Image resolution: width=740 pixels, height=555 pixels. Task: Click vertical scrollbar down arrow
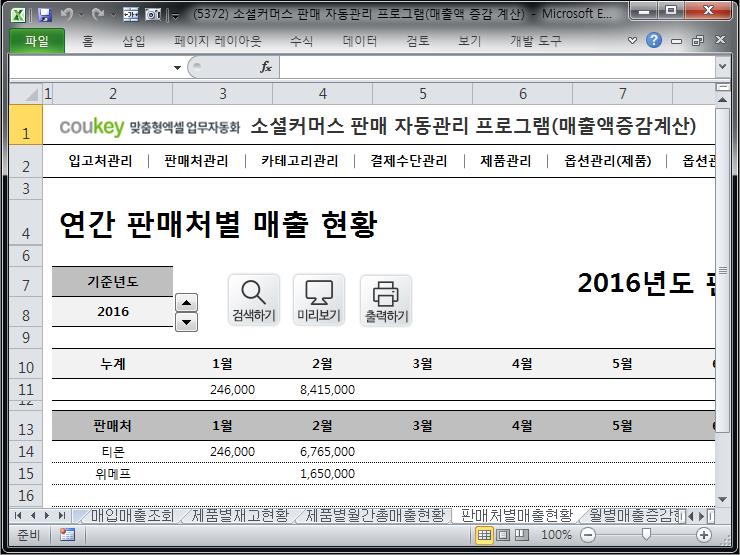[x=723, y=499]
